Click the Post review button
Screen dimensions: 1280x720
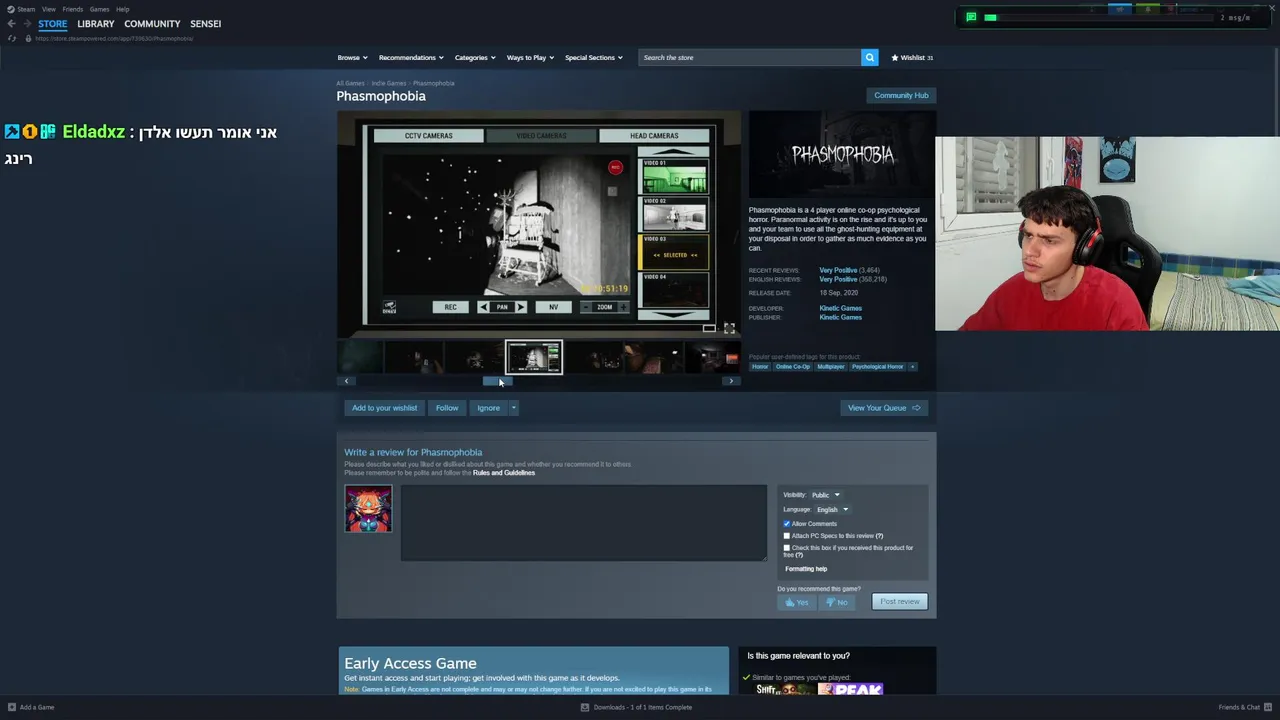tap(900, 602)
